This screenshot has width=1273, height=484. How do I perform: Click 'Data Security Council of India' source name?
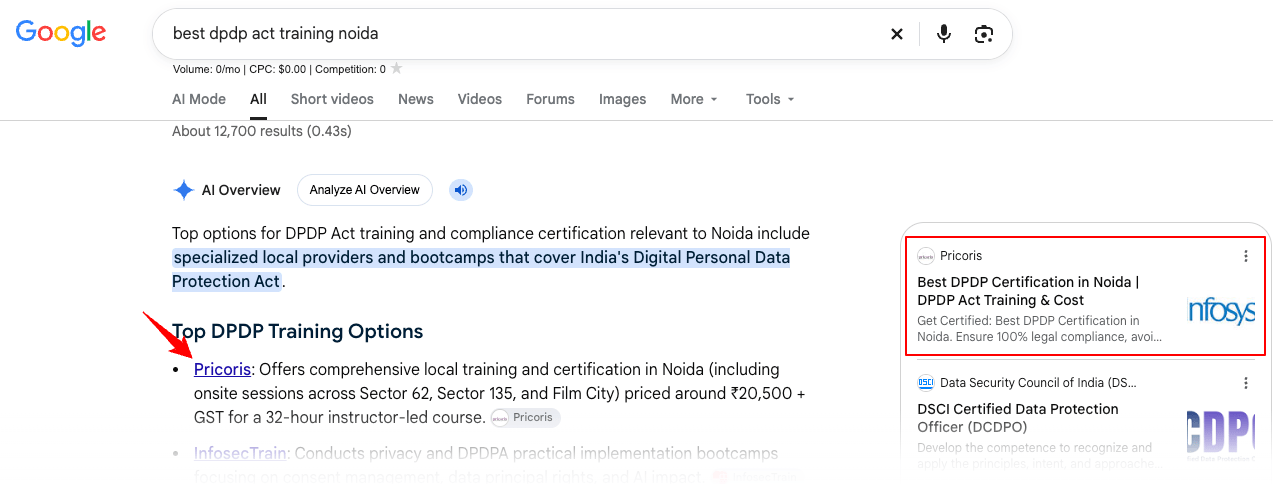point(1038,383)
